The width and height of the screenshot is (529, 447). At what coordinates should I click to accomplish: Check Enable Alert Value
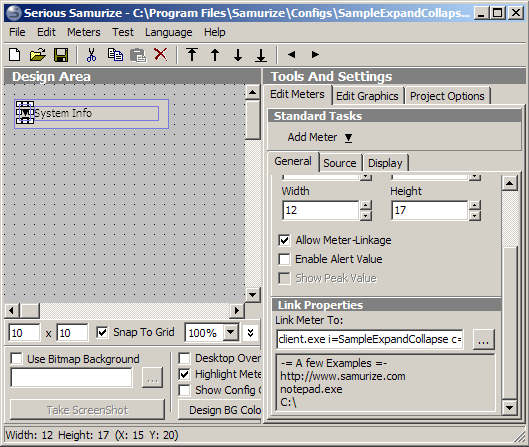(284, 259)
